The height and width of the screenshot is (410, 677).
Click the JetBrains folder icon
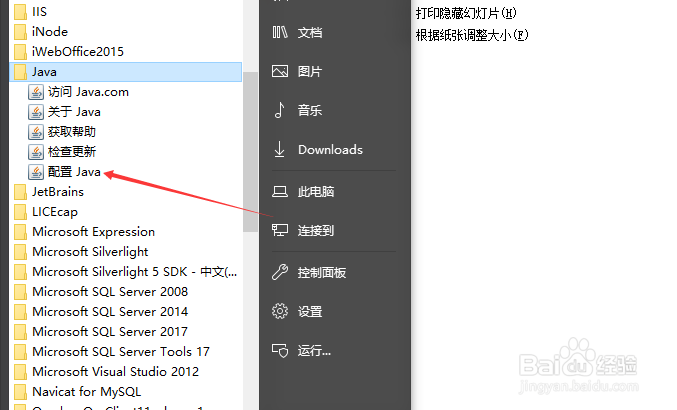[x=20, y=192]
